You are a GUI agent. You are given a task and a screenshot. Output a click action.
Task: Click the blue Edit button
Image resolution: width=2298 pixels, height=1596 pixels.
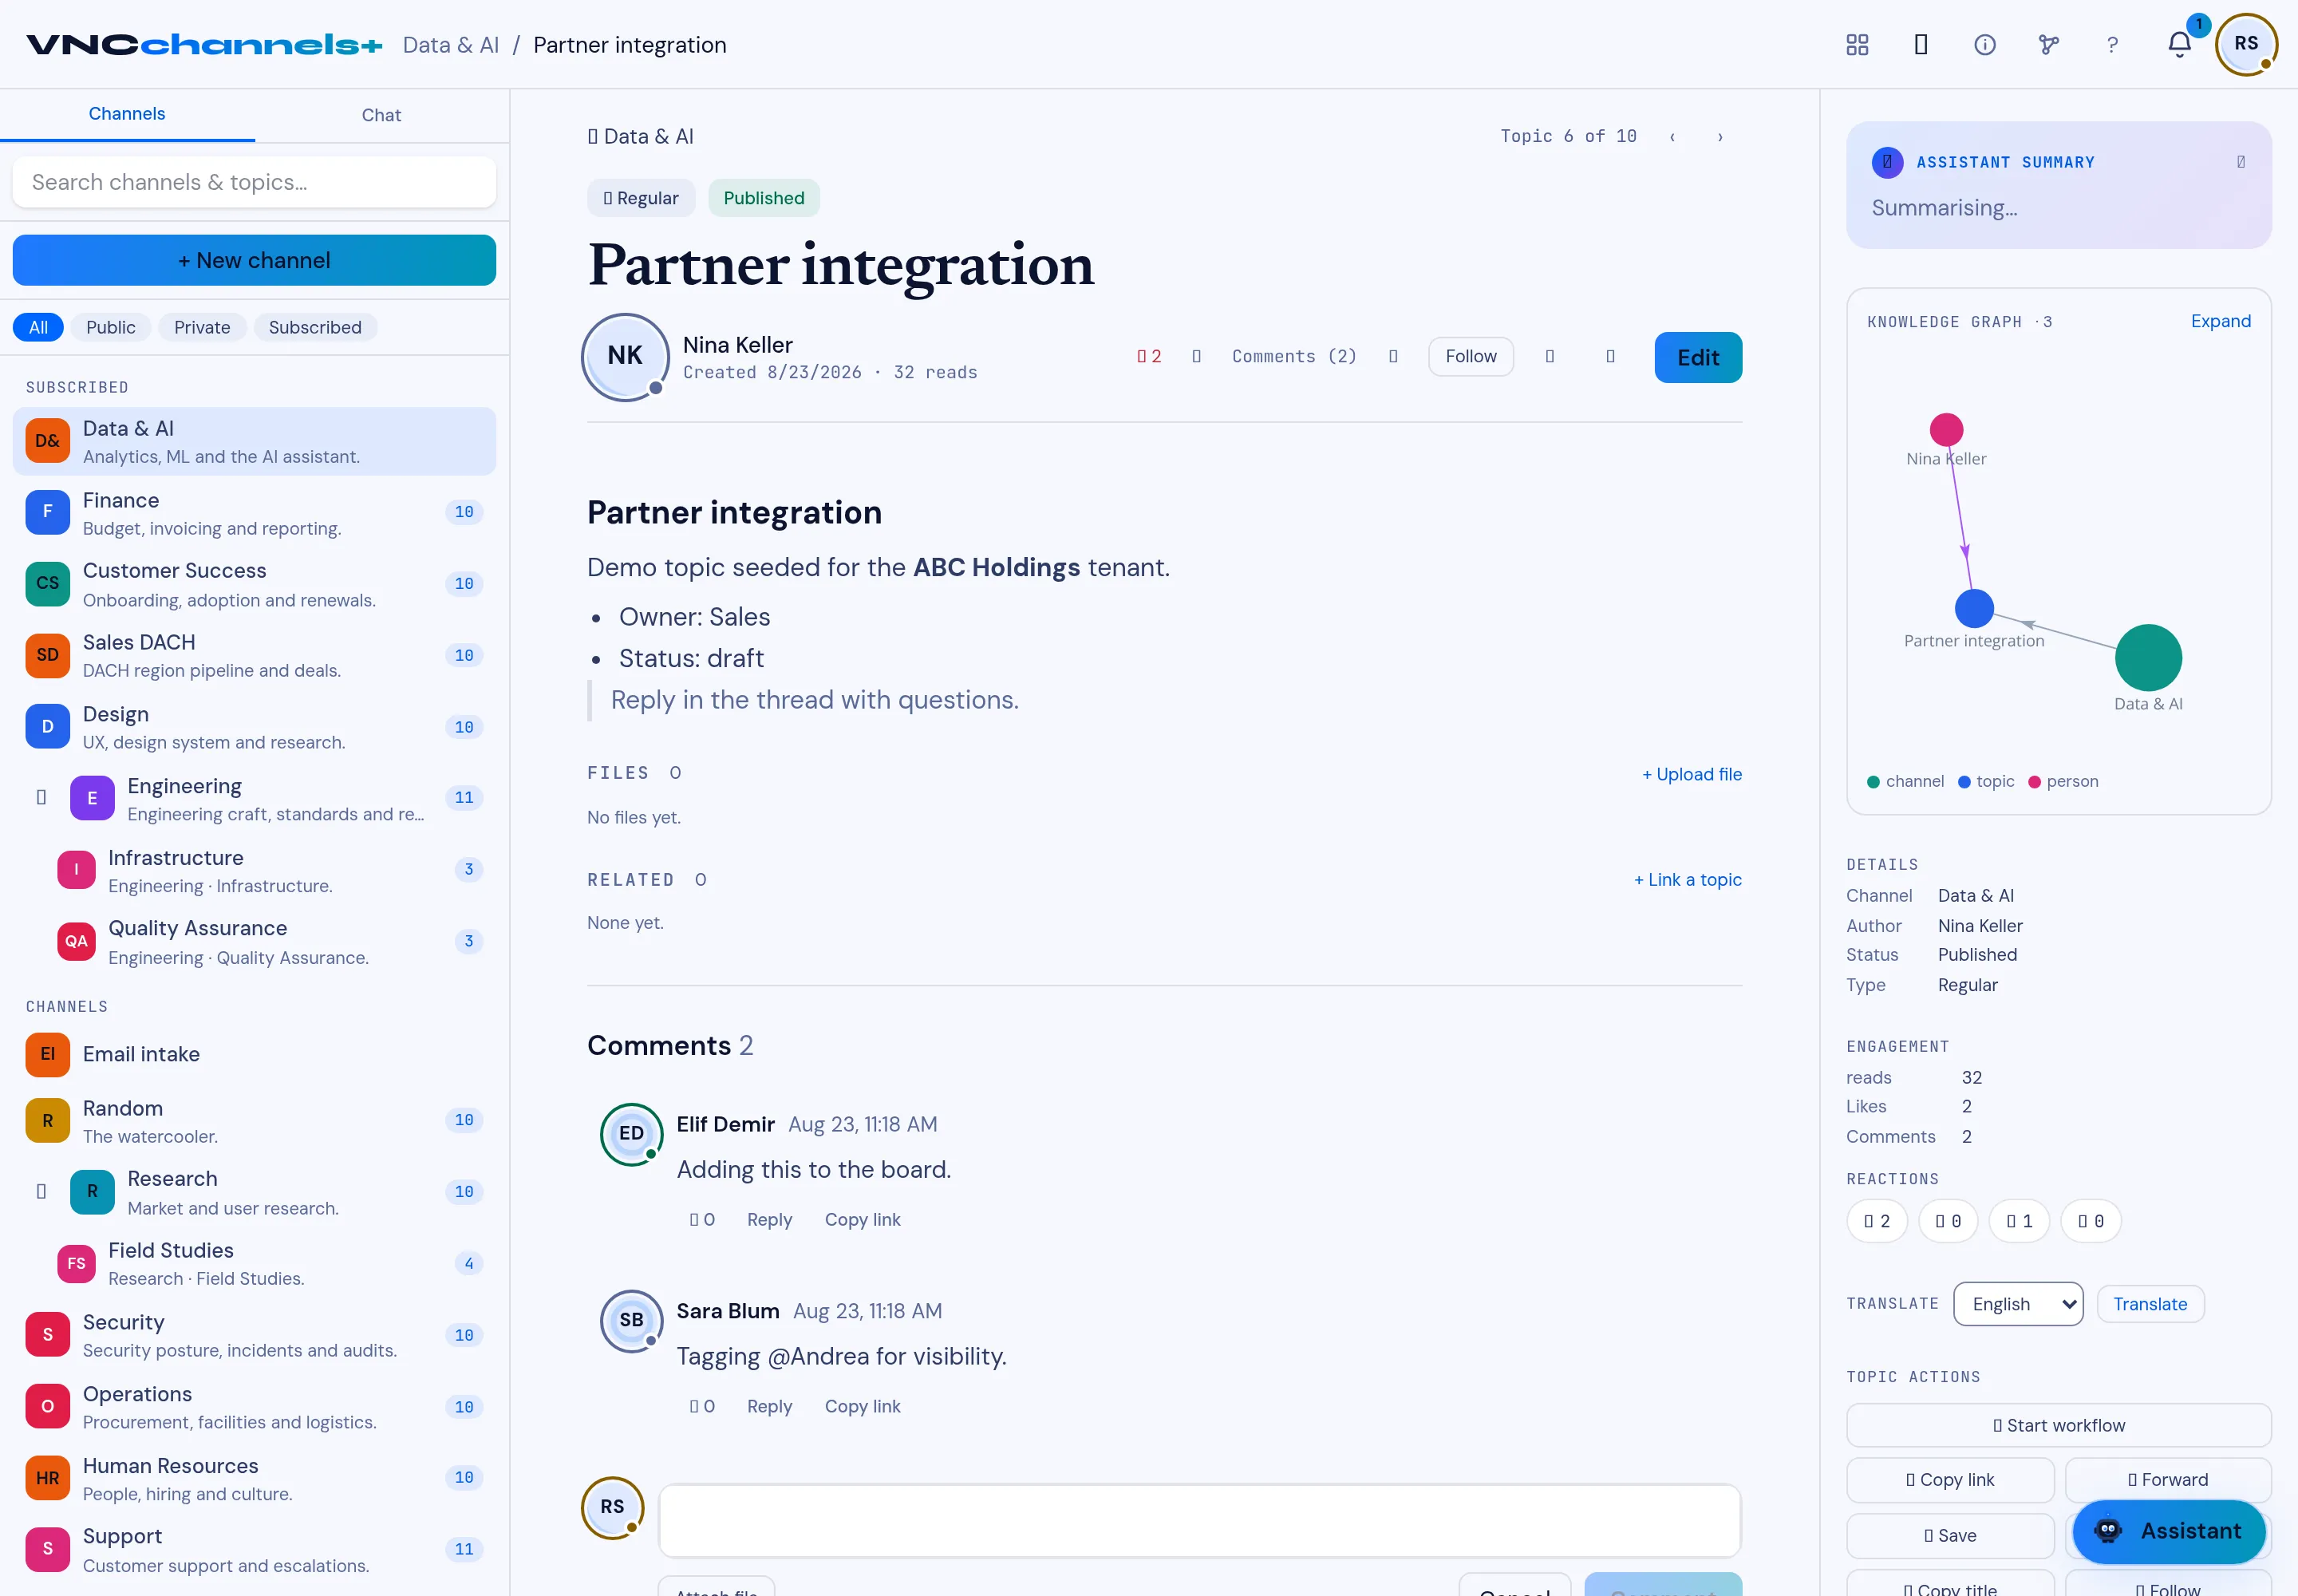(x=1698, y=358)
